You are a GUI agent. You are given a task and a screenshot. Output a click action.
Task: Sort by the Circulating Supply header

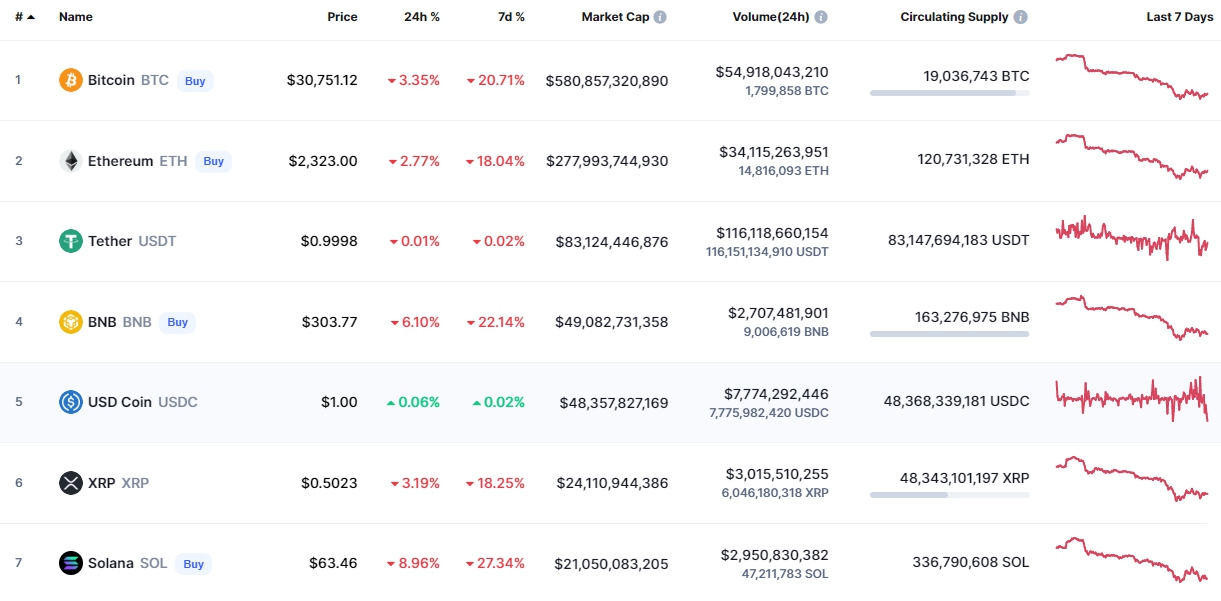pyautogui.click(x=954, y=17)
